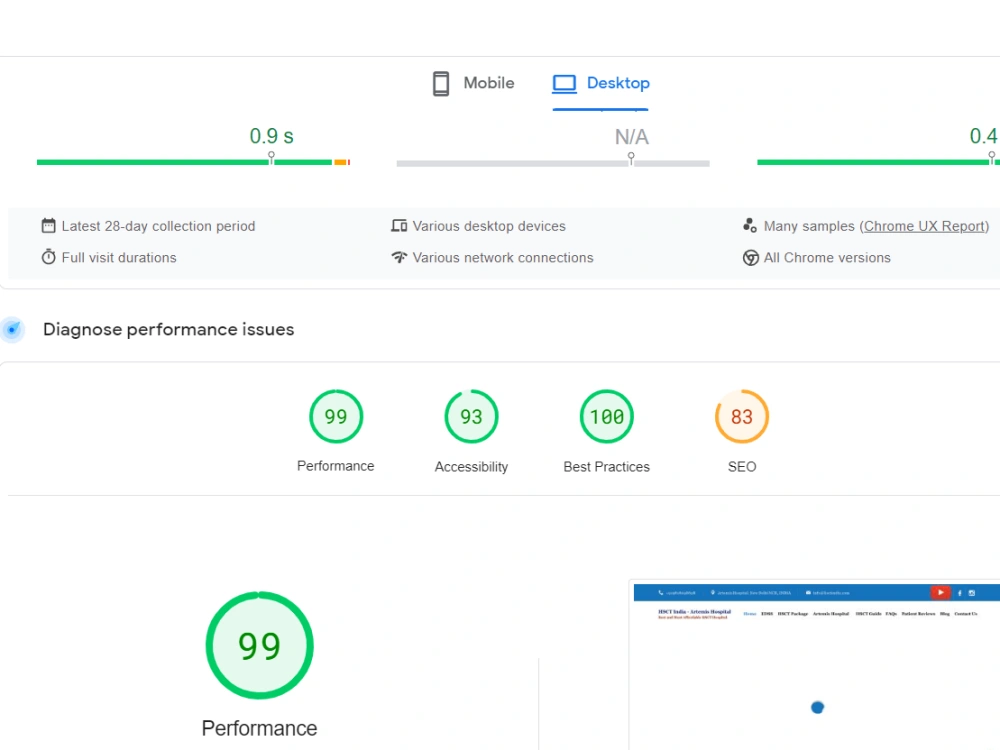Open the Chrome UX Report link
This screenshot has width=1000, height=750.
click(924, 226)
